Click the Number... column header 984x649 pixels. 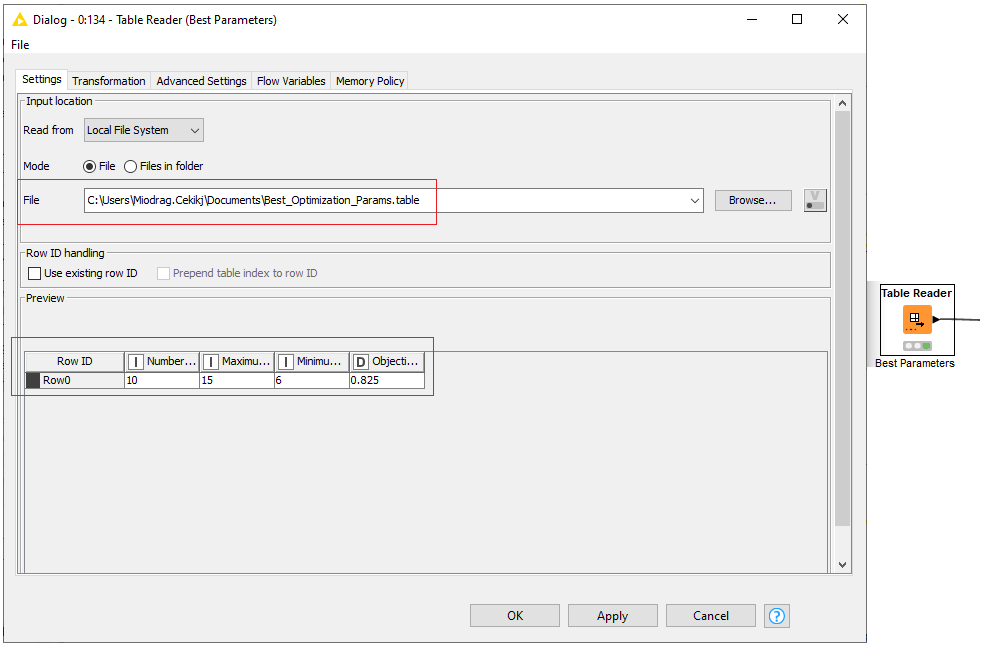coord(162,362)
